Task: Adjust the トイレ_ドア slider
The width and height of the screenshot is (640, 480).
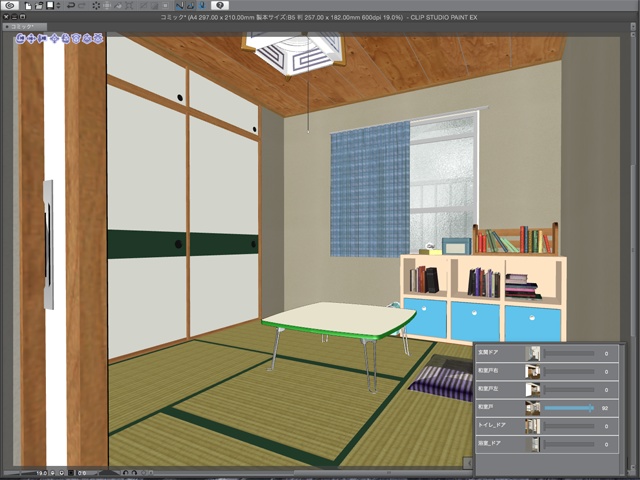Action: point(569,426)
